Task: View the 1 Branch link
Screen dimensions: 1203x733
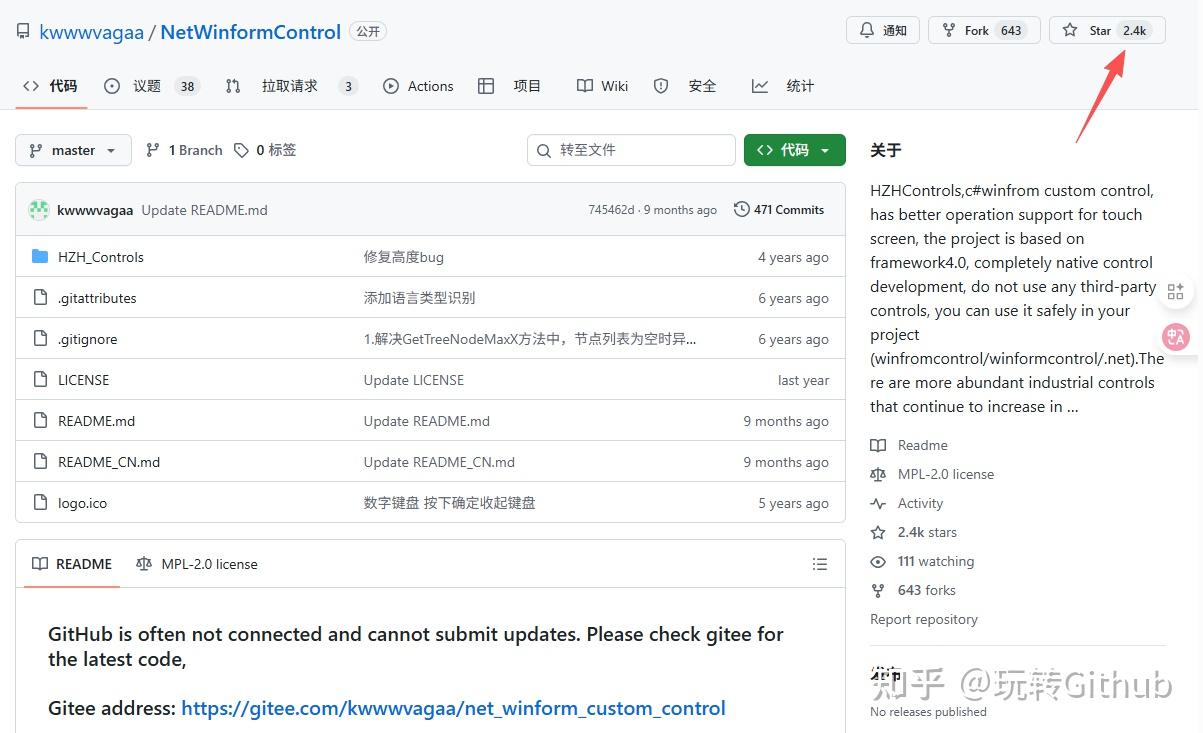Action: click(x=184, y=150)
